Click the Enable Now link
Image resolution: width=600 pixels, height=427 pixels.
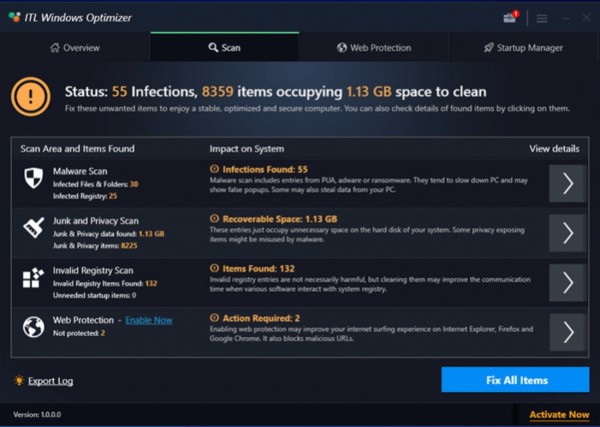click(149, 320)
